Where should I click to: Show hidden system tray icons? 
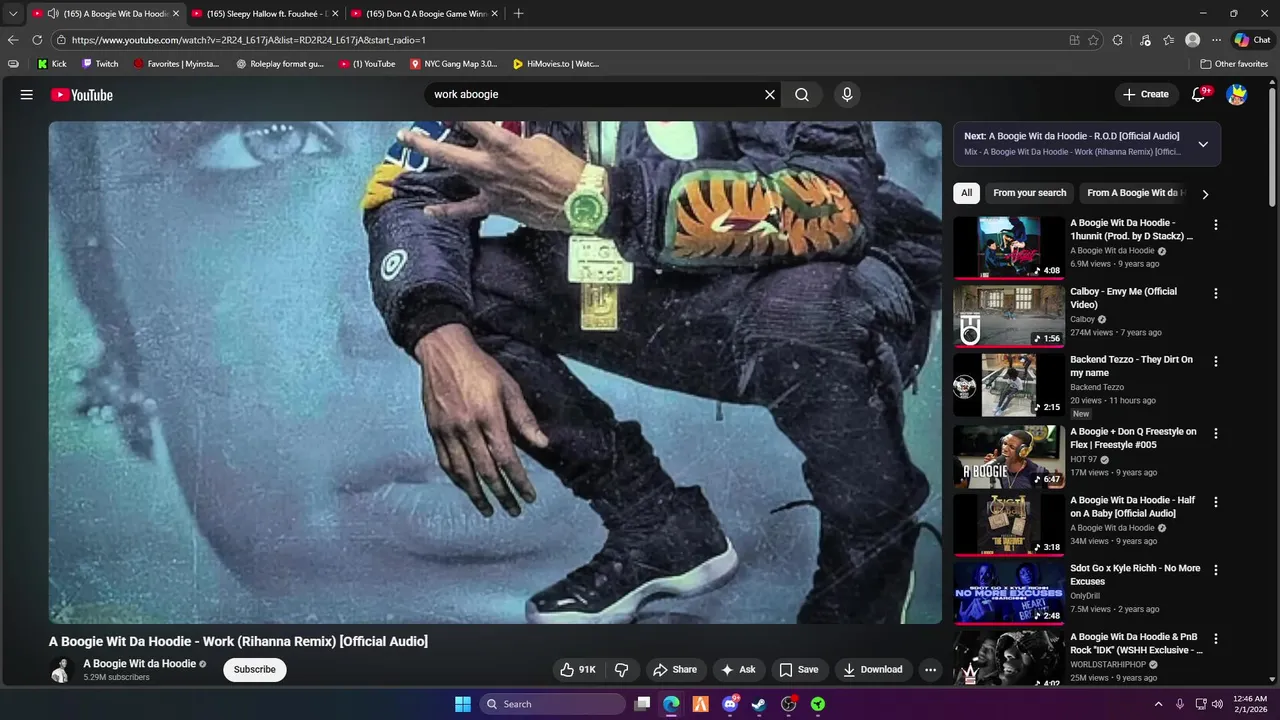tap(1159, 704)
